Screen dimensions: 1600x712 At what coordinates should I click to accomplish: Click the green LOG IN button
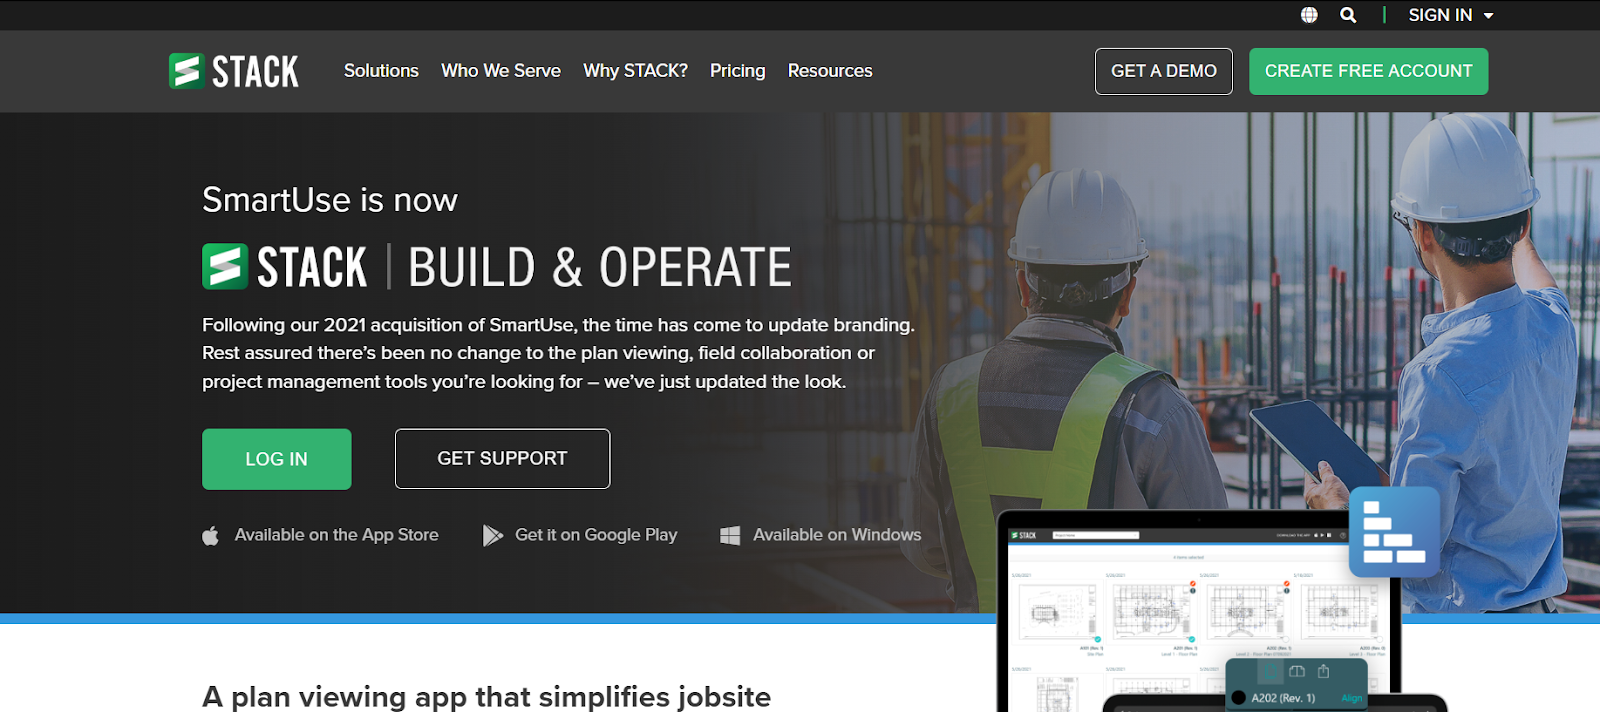click(x=276, y=459)
